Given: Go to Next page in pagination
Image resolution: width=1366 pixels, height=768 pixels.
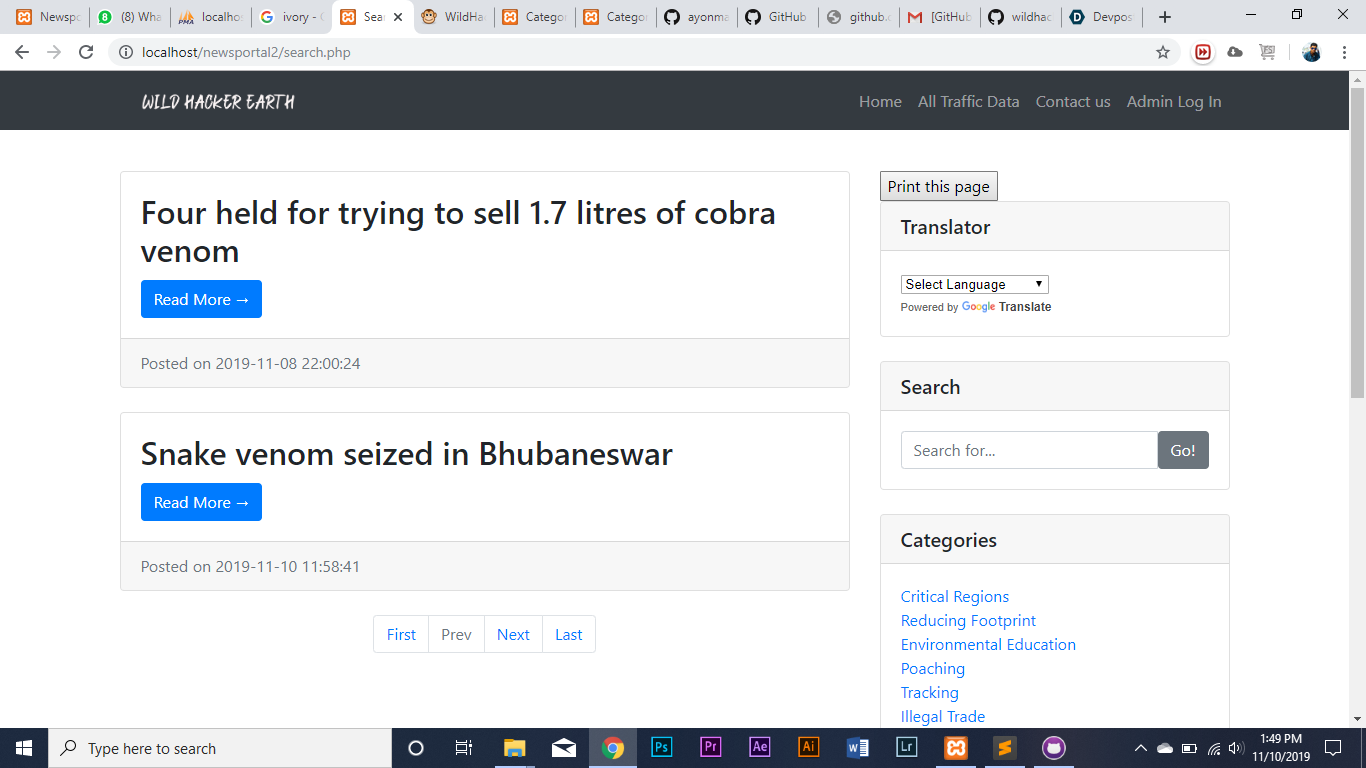Looking at the screenshot, I should (x=513, y=634).
